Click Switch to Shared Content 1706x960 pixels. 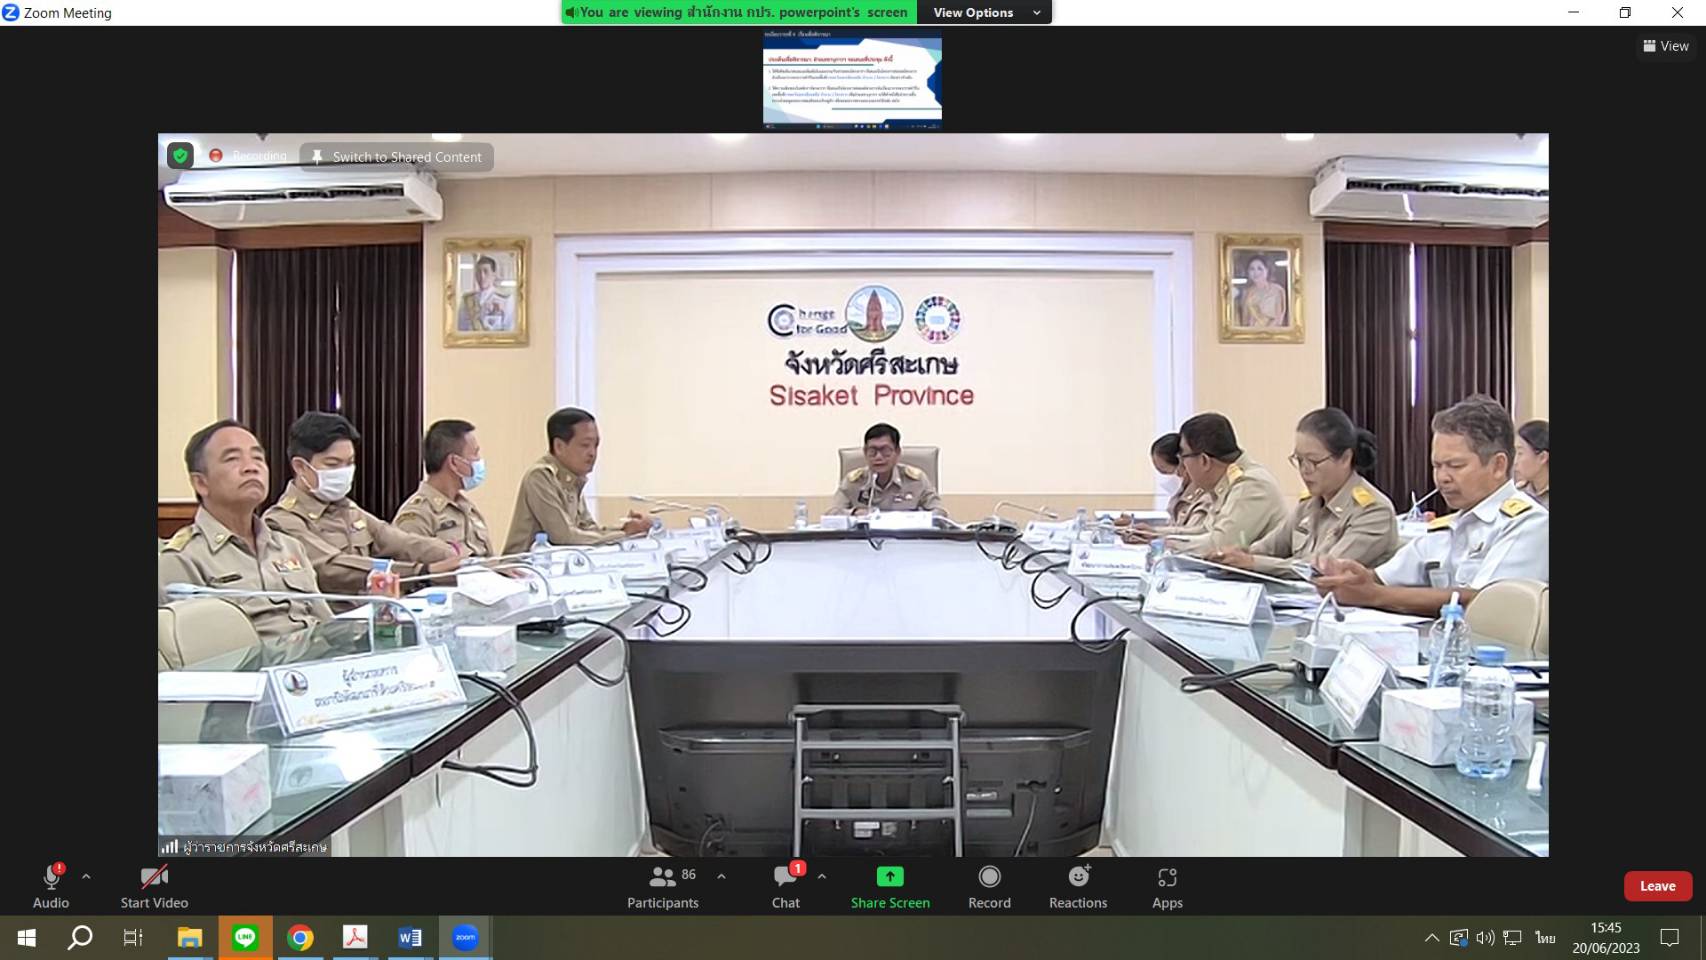397,157
